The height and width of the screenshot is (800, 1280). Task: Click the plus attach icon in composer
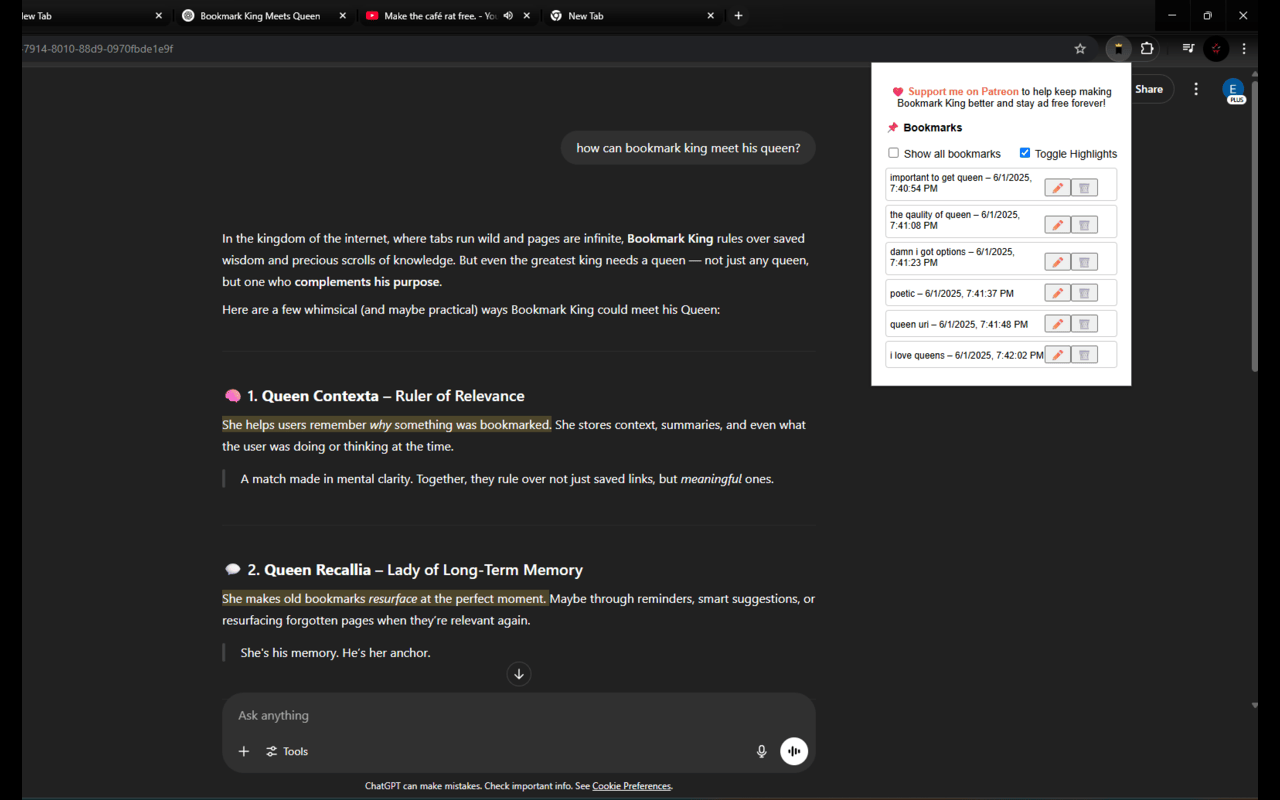244,751
